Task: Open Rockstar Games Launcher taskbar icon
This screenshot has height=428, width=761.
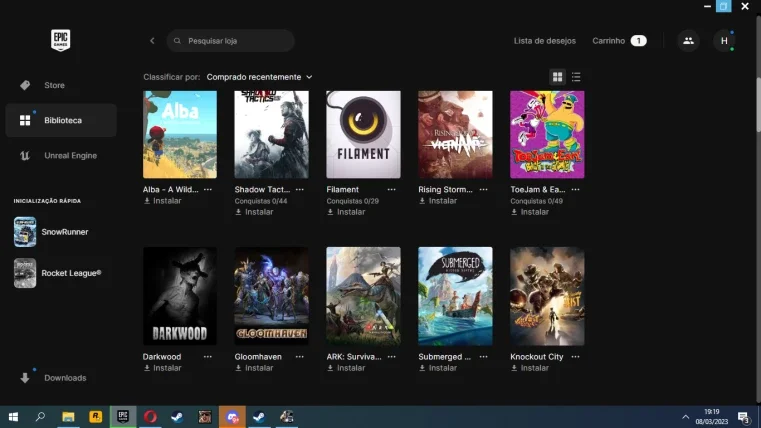Action: 96,417
